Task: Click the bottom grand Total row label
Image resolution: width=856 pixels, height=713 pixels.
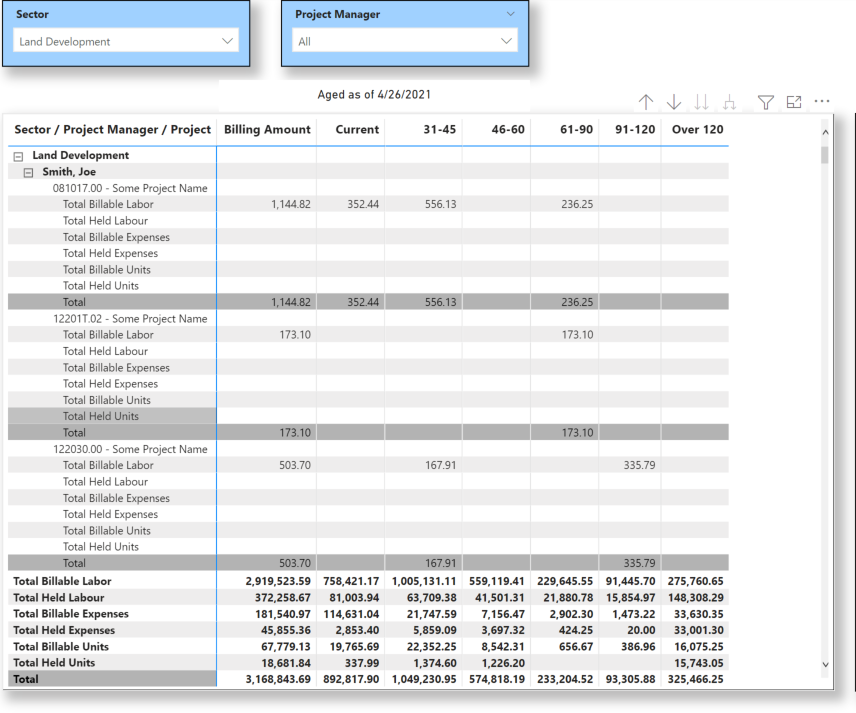Action: click(26, 679)
